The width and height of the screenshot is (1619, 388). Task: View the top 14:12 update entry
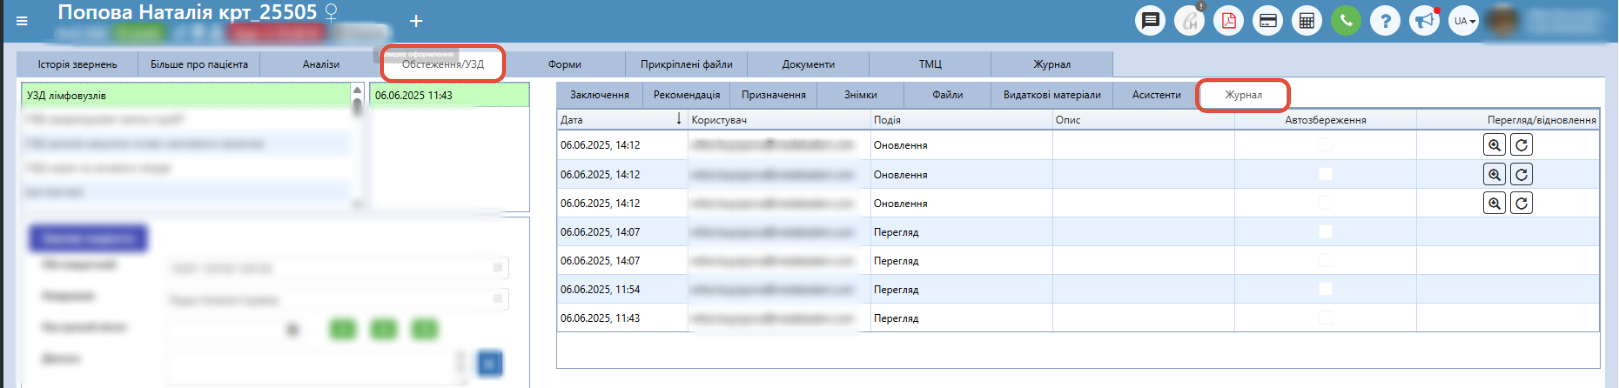coord(1494,145)
